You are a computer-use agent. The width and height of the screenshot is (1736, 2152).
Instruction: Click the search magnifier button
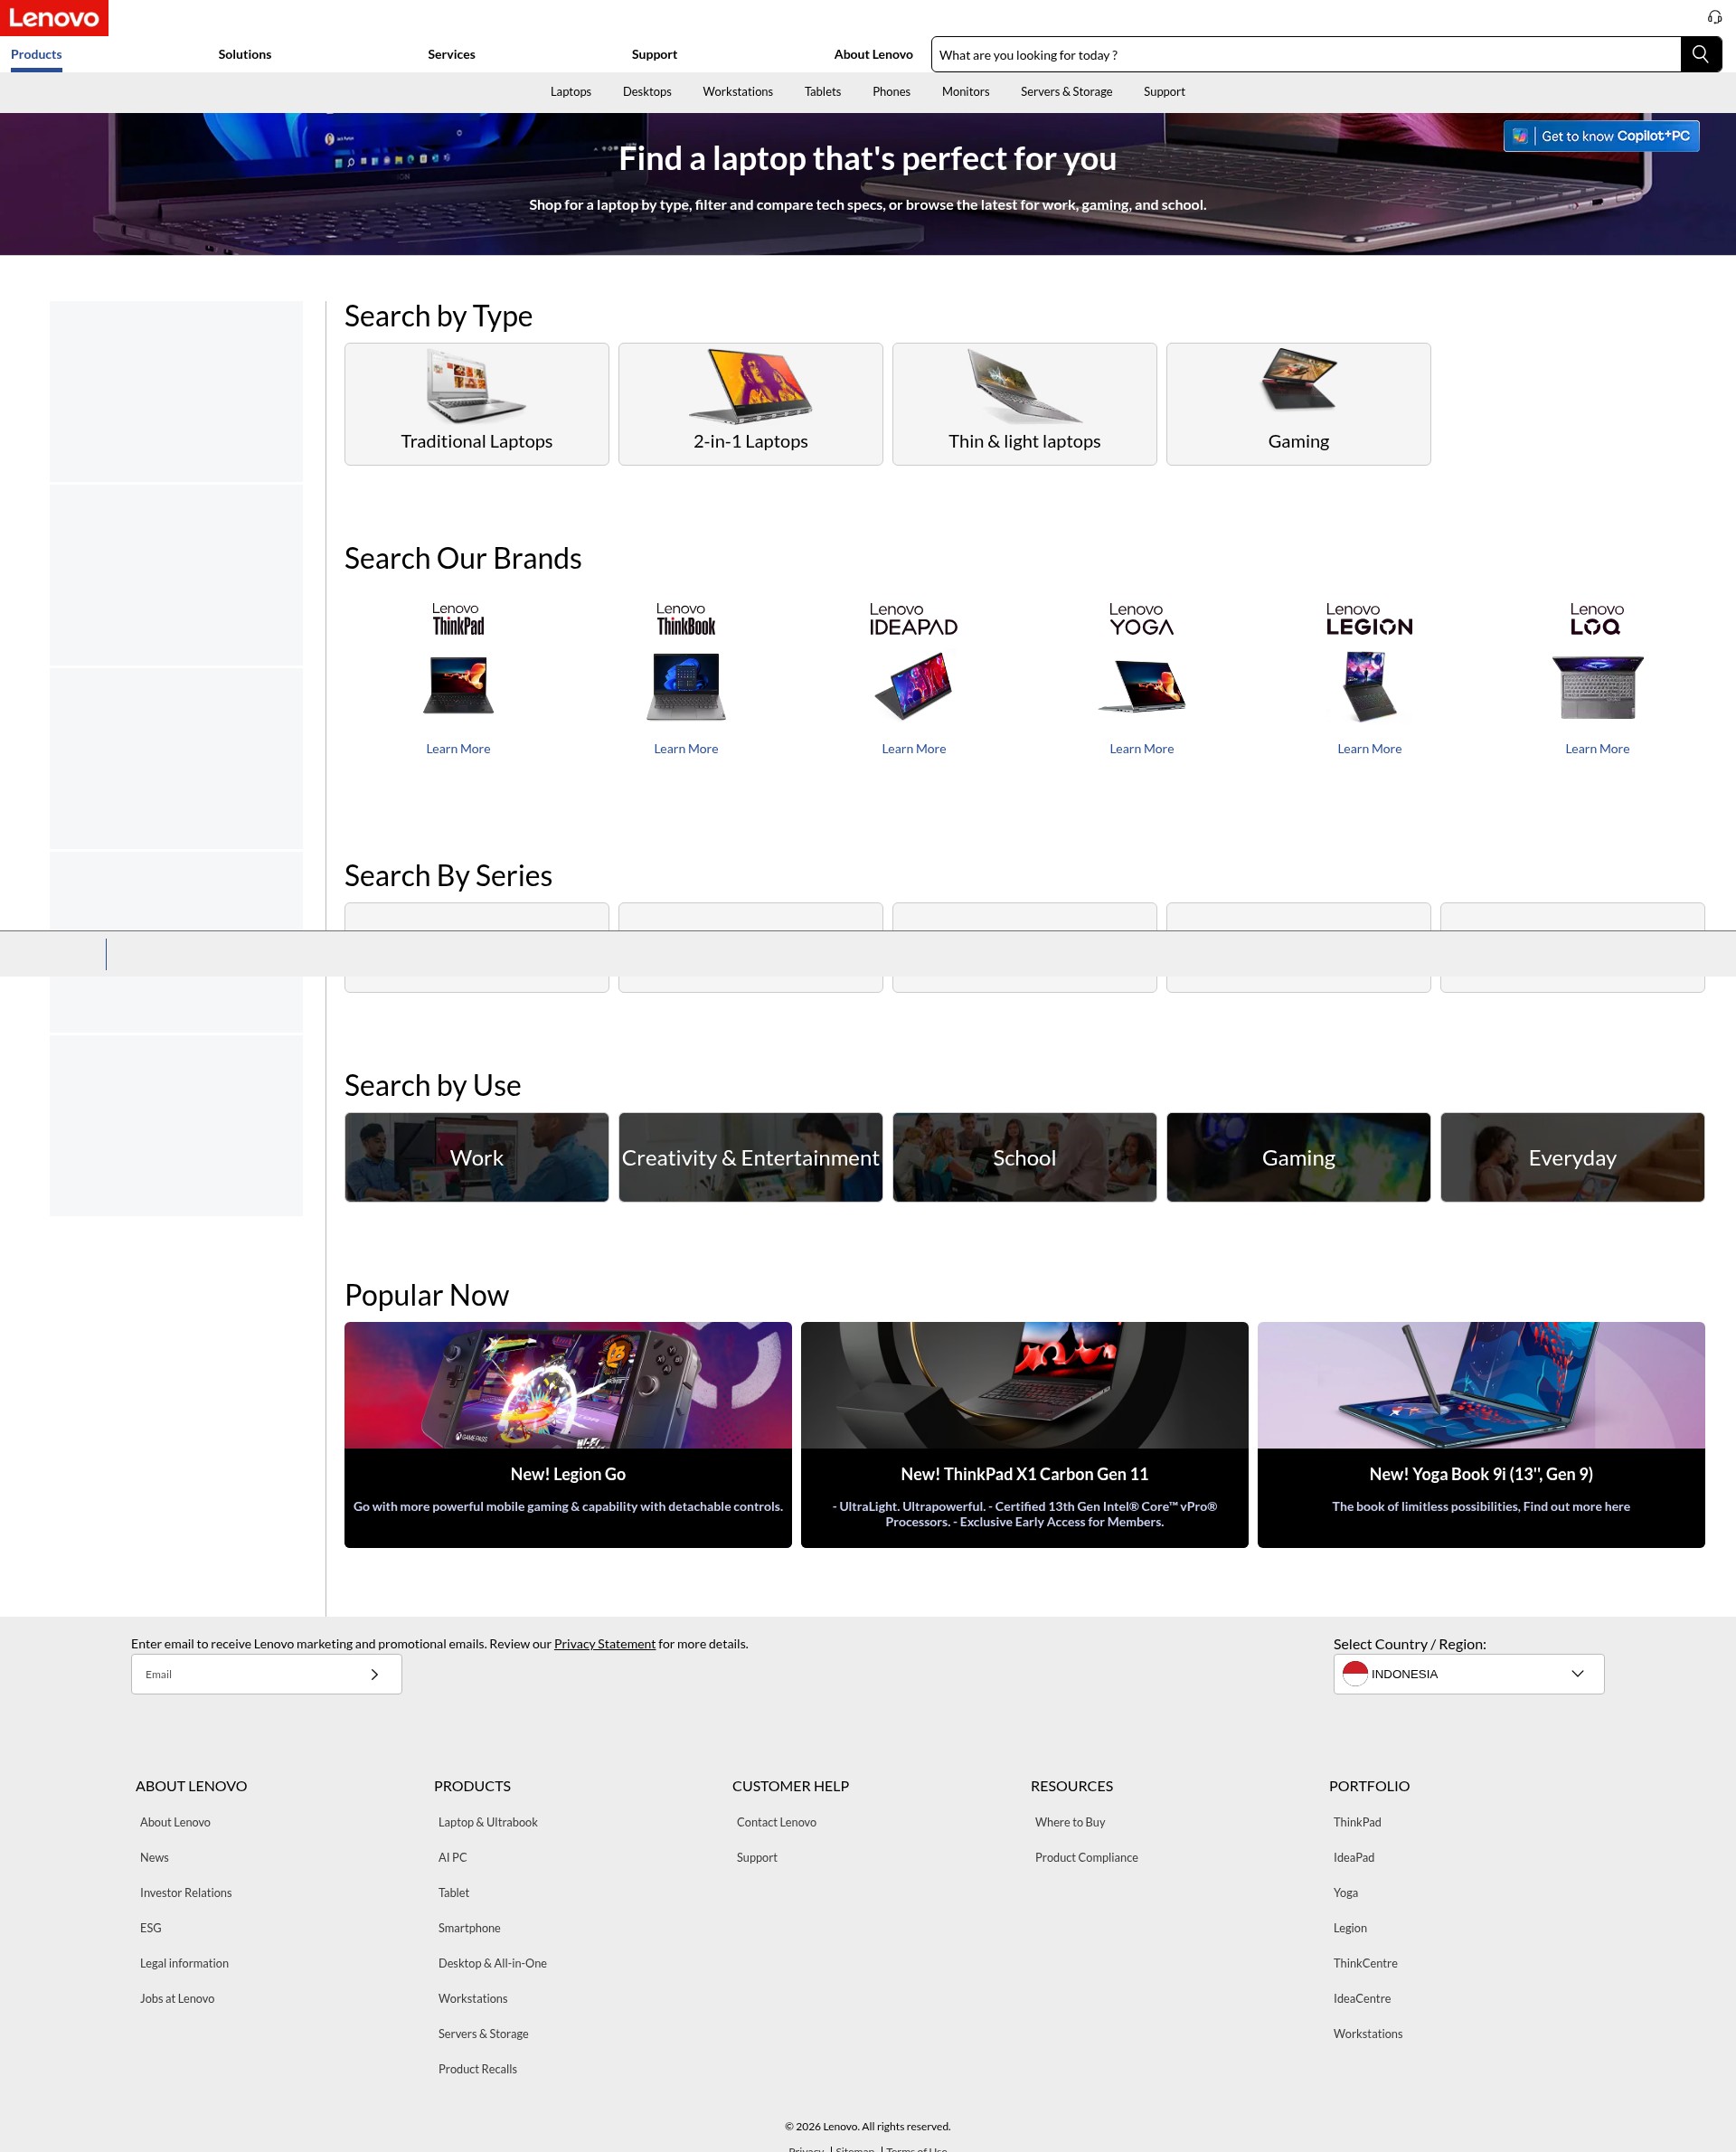(x=1700, y=54)
